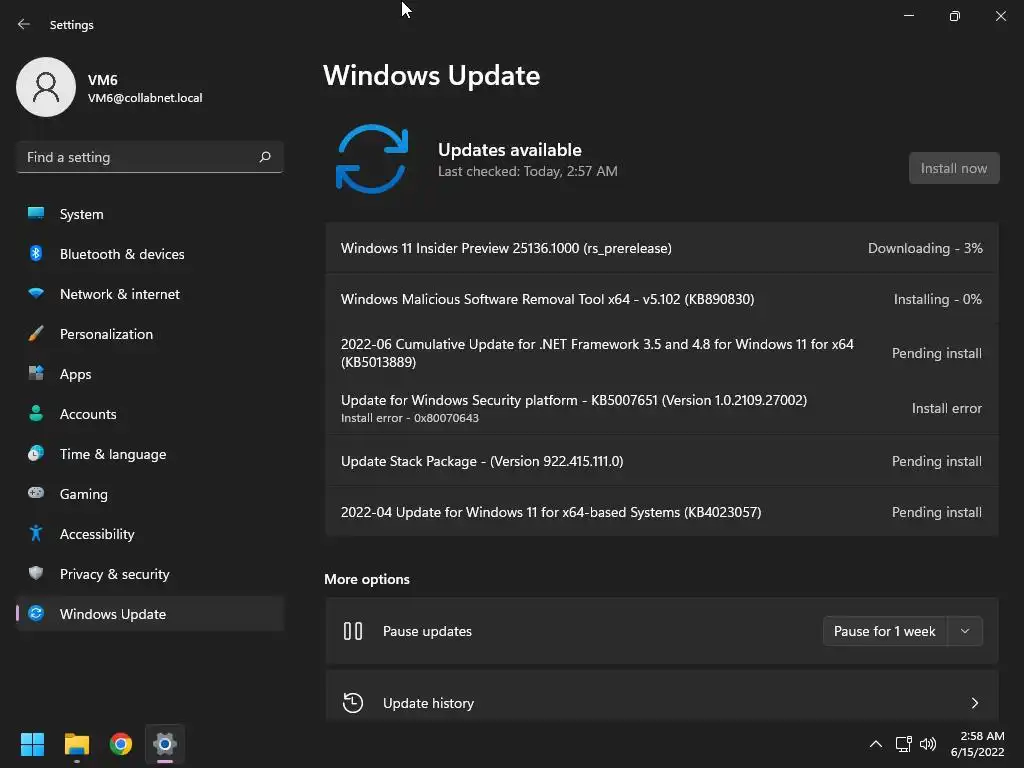Click the search magnifier icon
This screenshot has width=1024, height=768.
point(264,157)
